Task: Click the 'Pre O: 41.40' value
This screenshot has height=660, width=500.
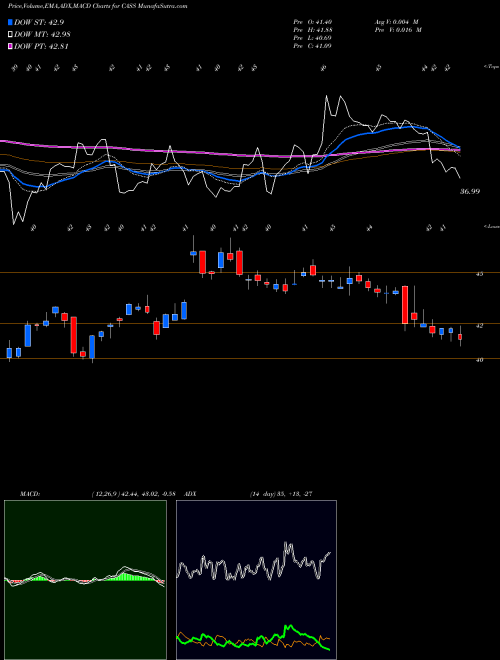Action: [x=312, y=22]
